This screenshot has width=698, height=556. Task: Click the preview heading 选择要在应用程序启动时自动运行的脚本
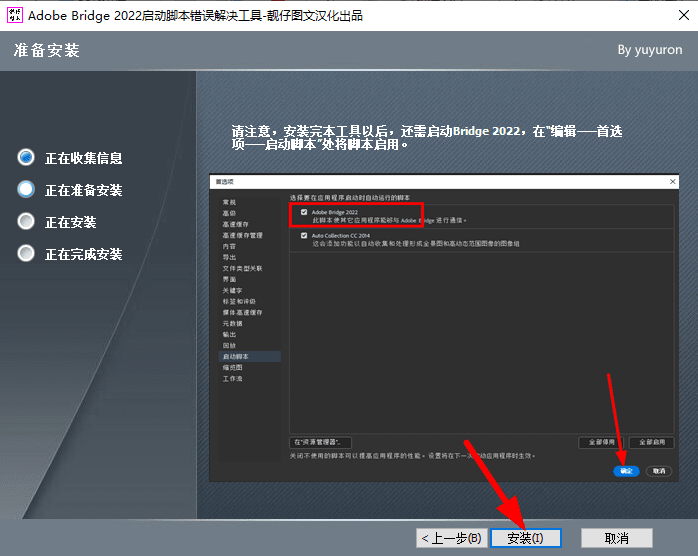pos(350,198)
